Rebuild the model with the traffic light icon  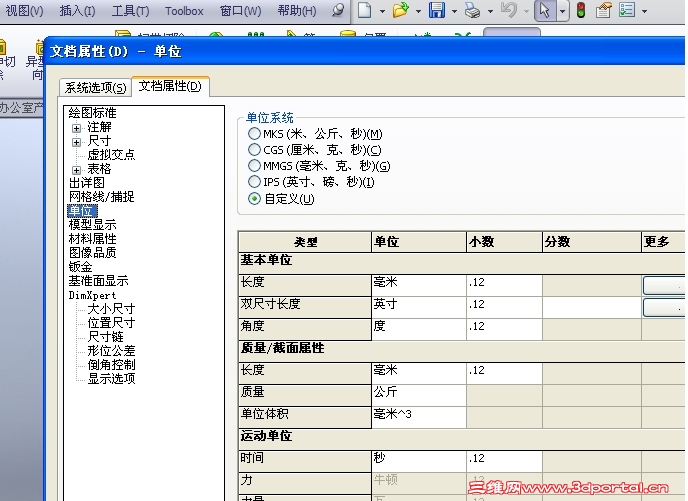tap(581, 10)
